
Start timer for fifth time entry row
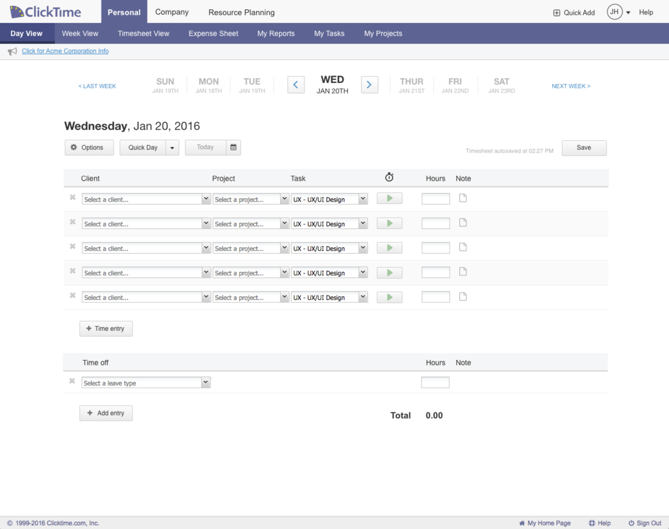[x=389, y=297]
